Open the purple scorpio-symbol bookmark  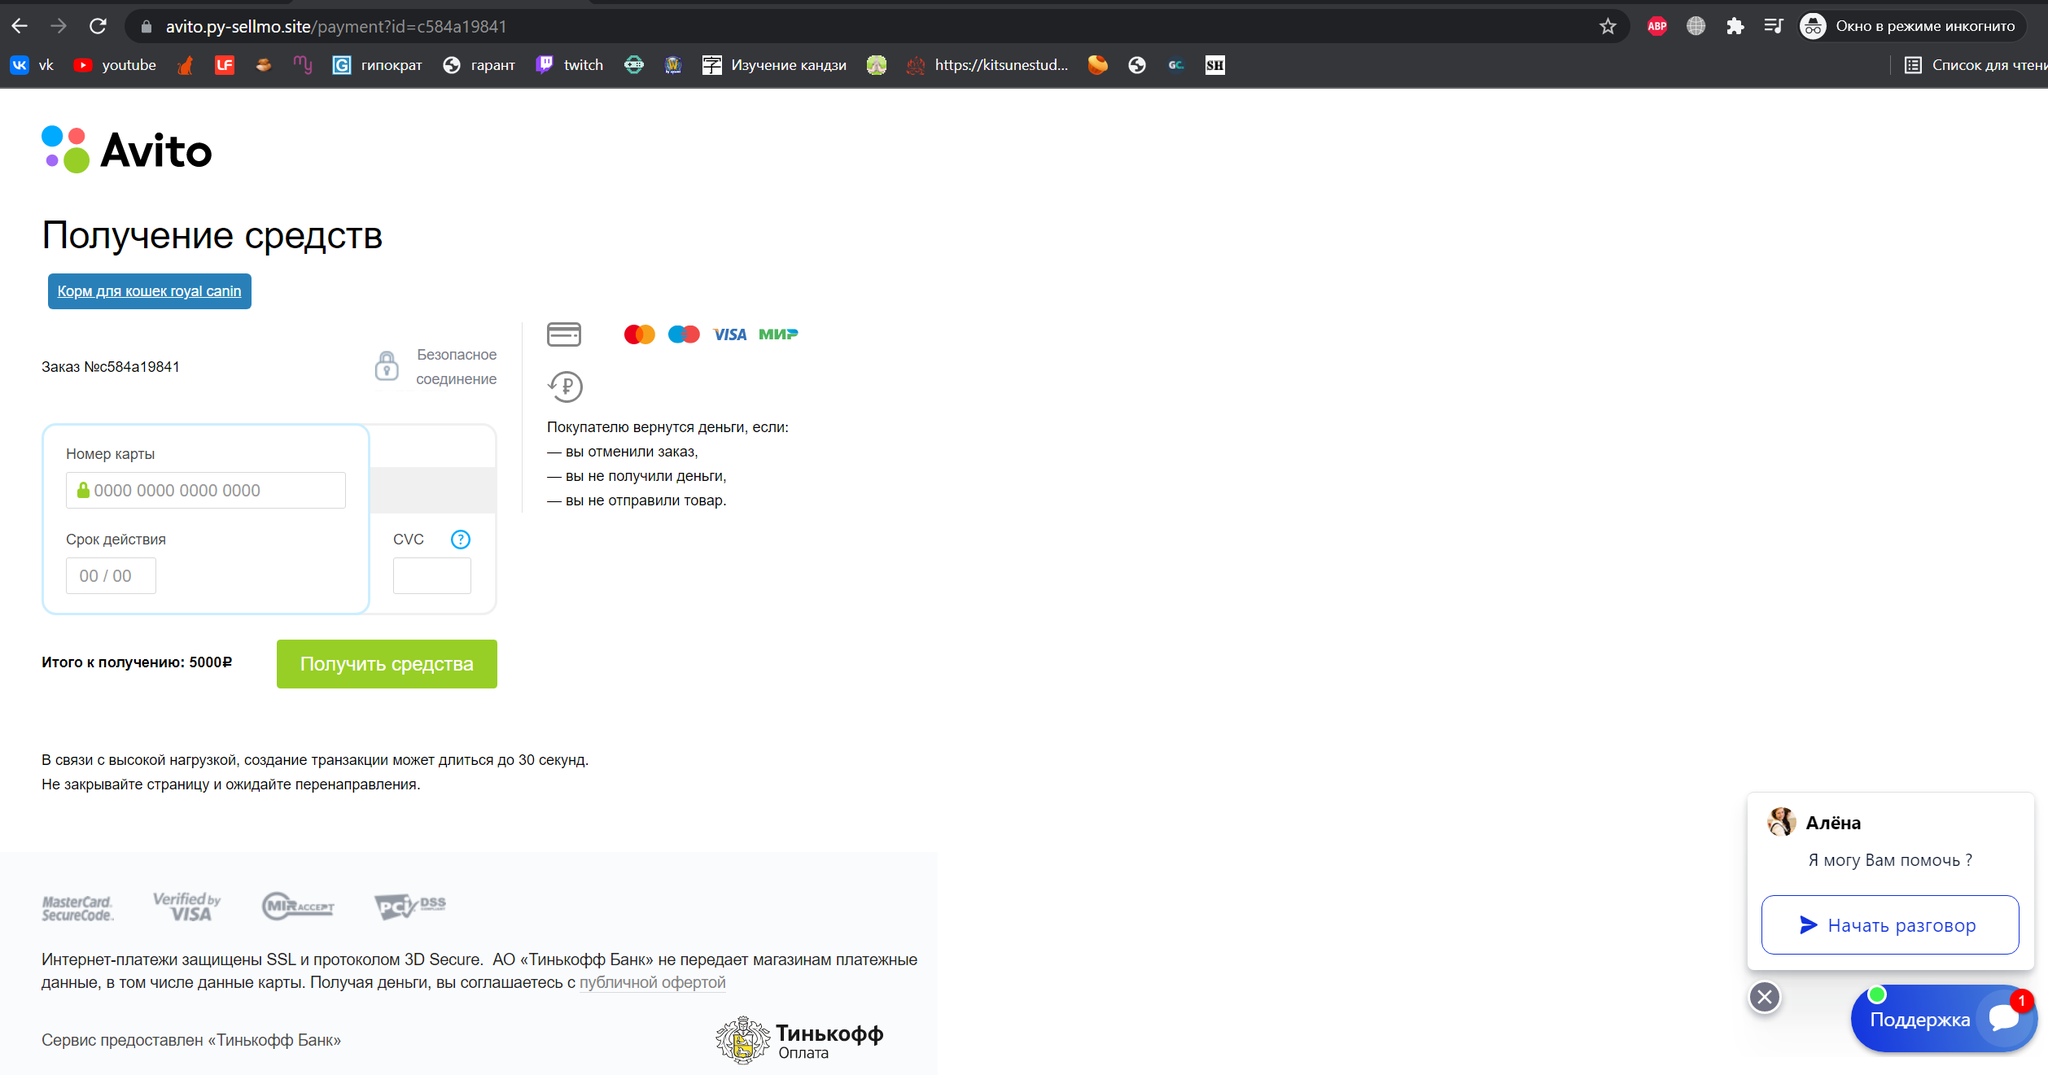(x=303, y=65)
